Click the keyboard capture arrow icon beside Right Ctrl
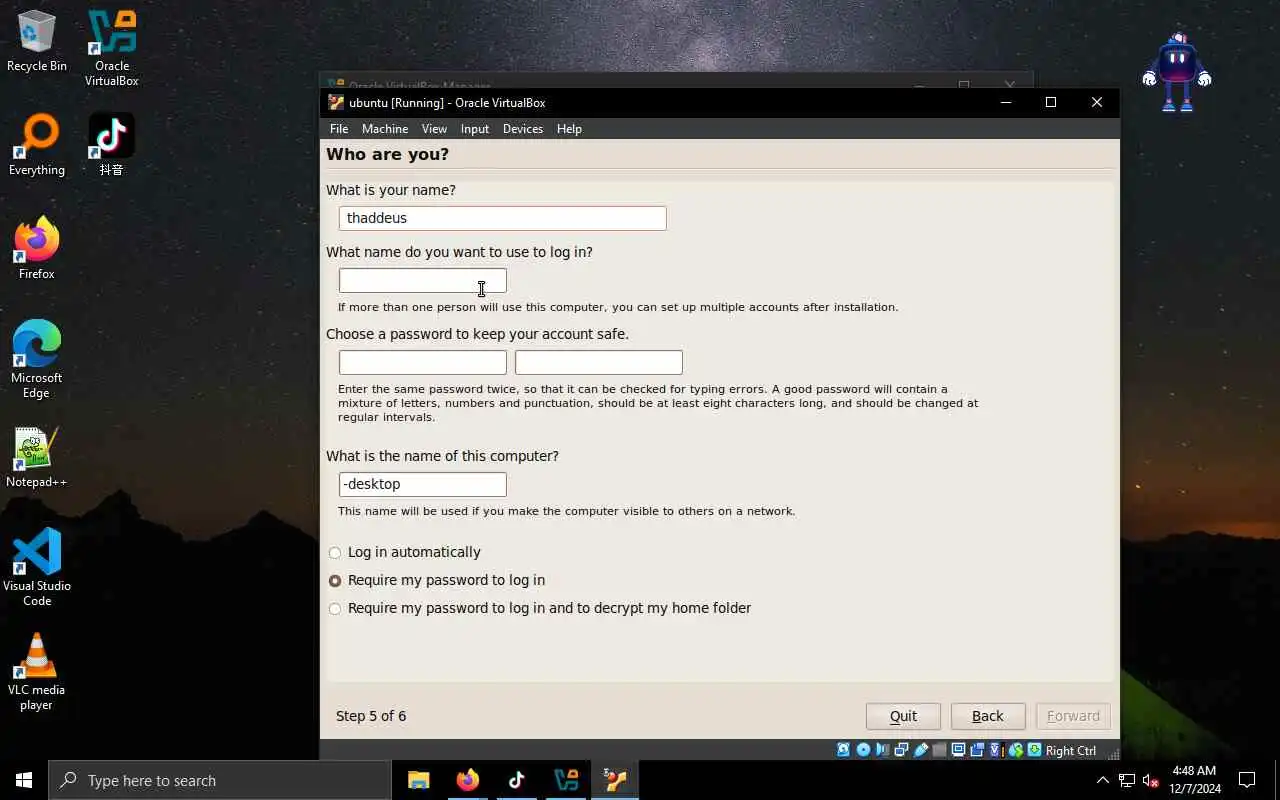The image size is (1280, 800). 1034,750
